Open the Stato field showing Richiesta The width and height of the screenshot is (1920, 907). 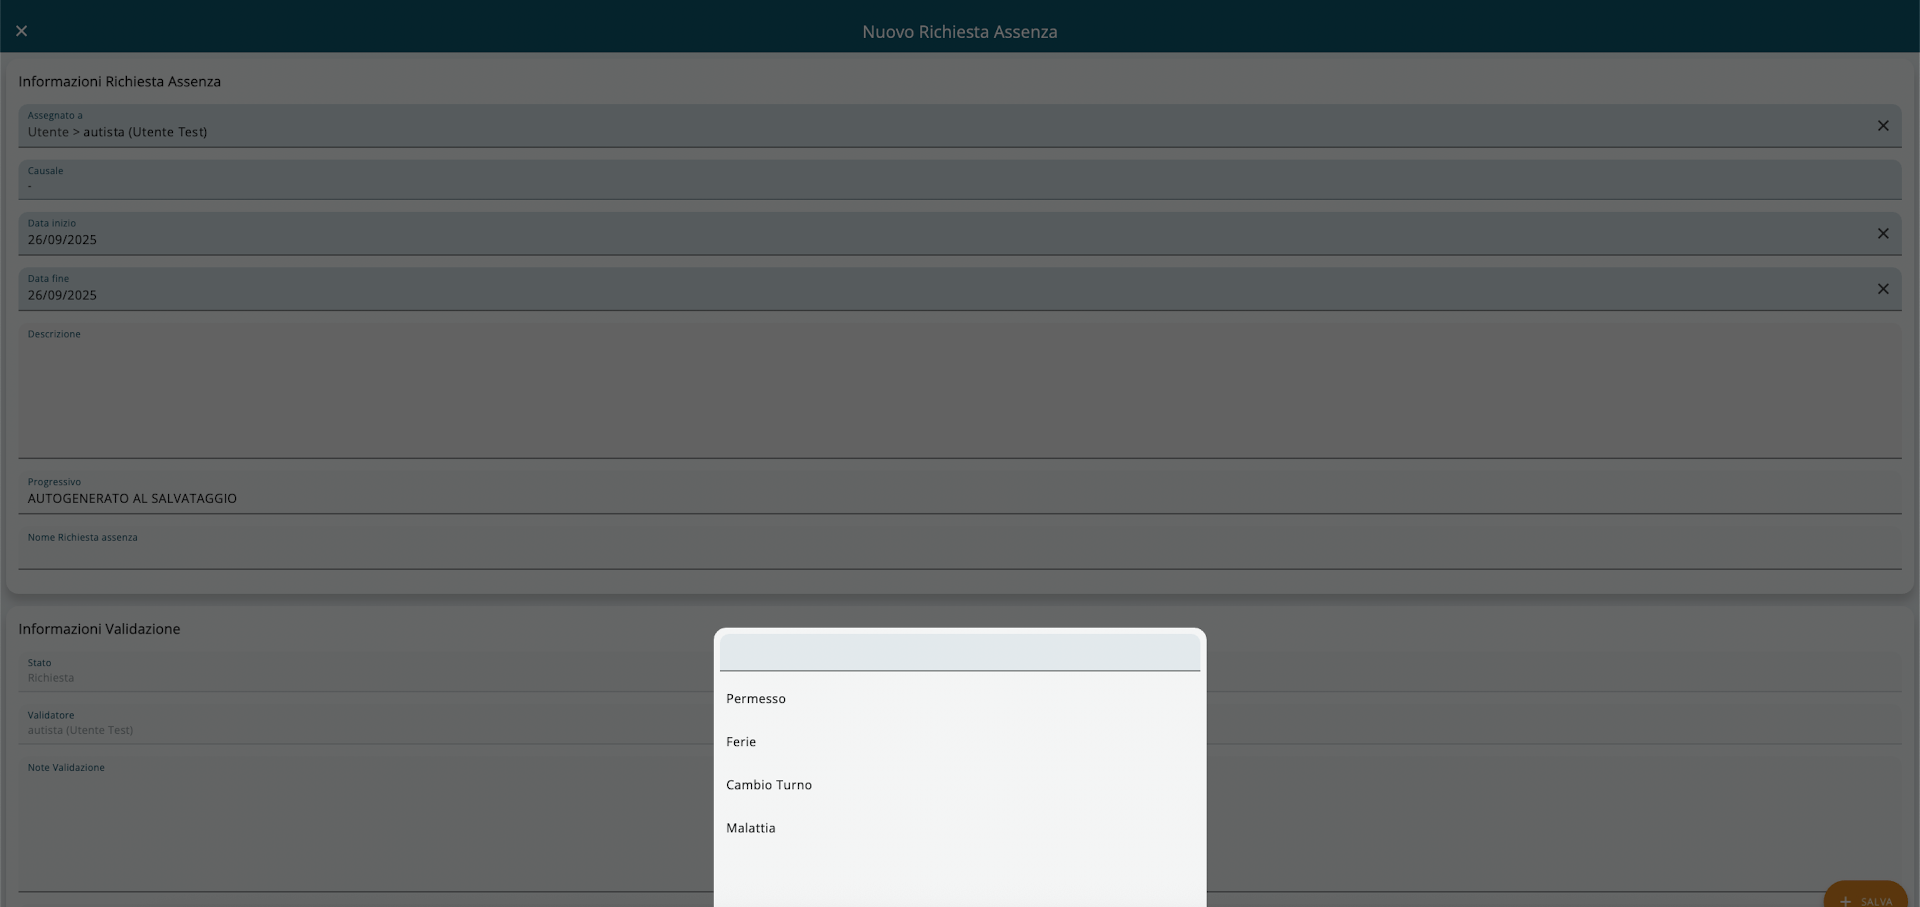360,672
